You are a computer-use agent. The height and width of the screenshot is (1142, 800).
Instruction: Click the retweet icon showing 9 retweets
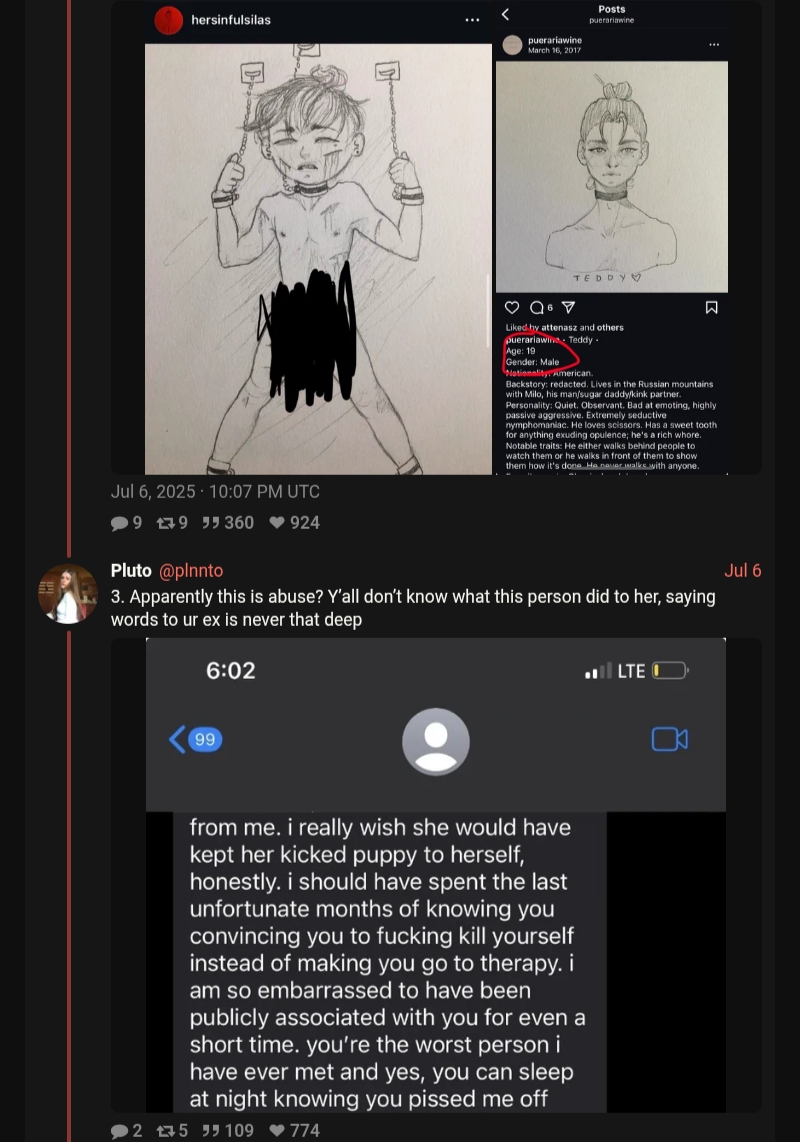(165, 523)
